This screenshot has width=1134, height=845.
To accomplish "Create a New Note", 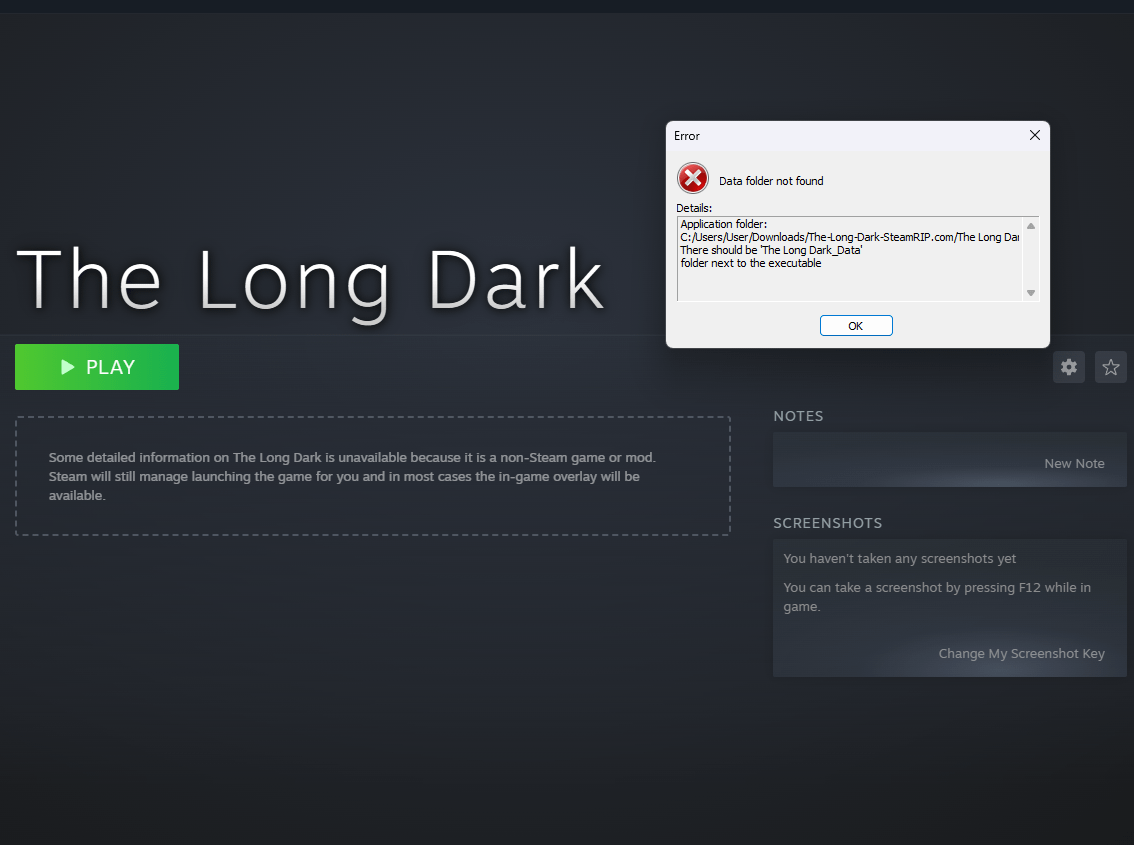I will (1074, 464).
